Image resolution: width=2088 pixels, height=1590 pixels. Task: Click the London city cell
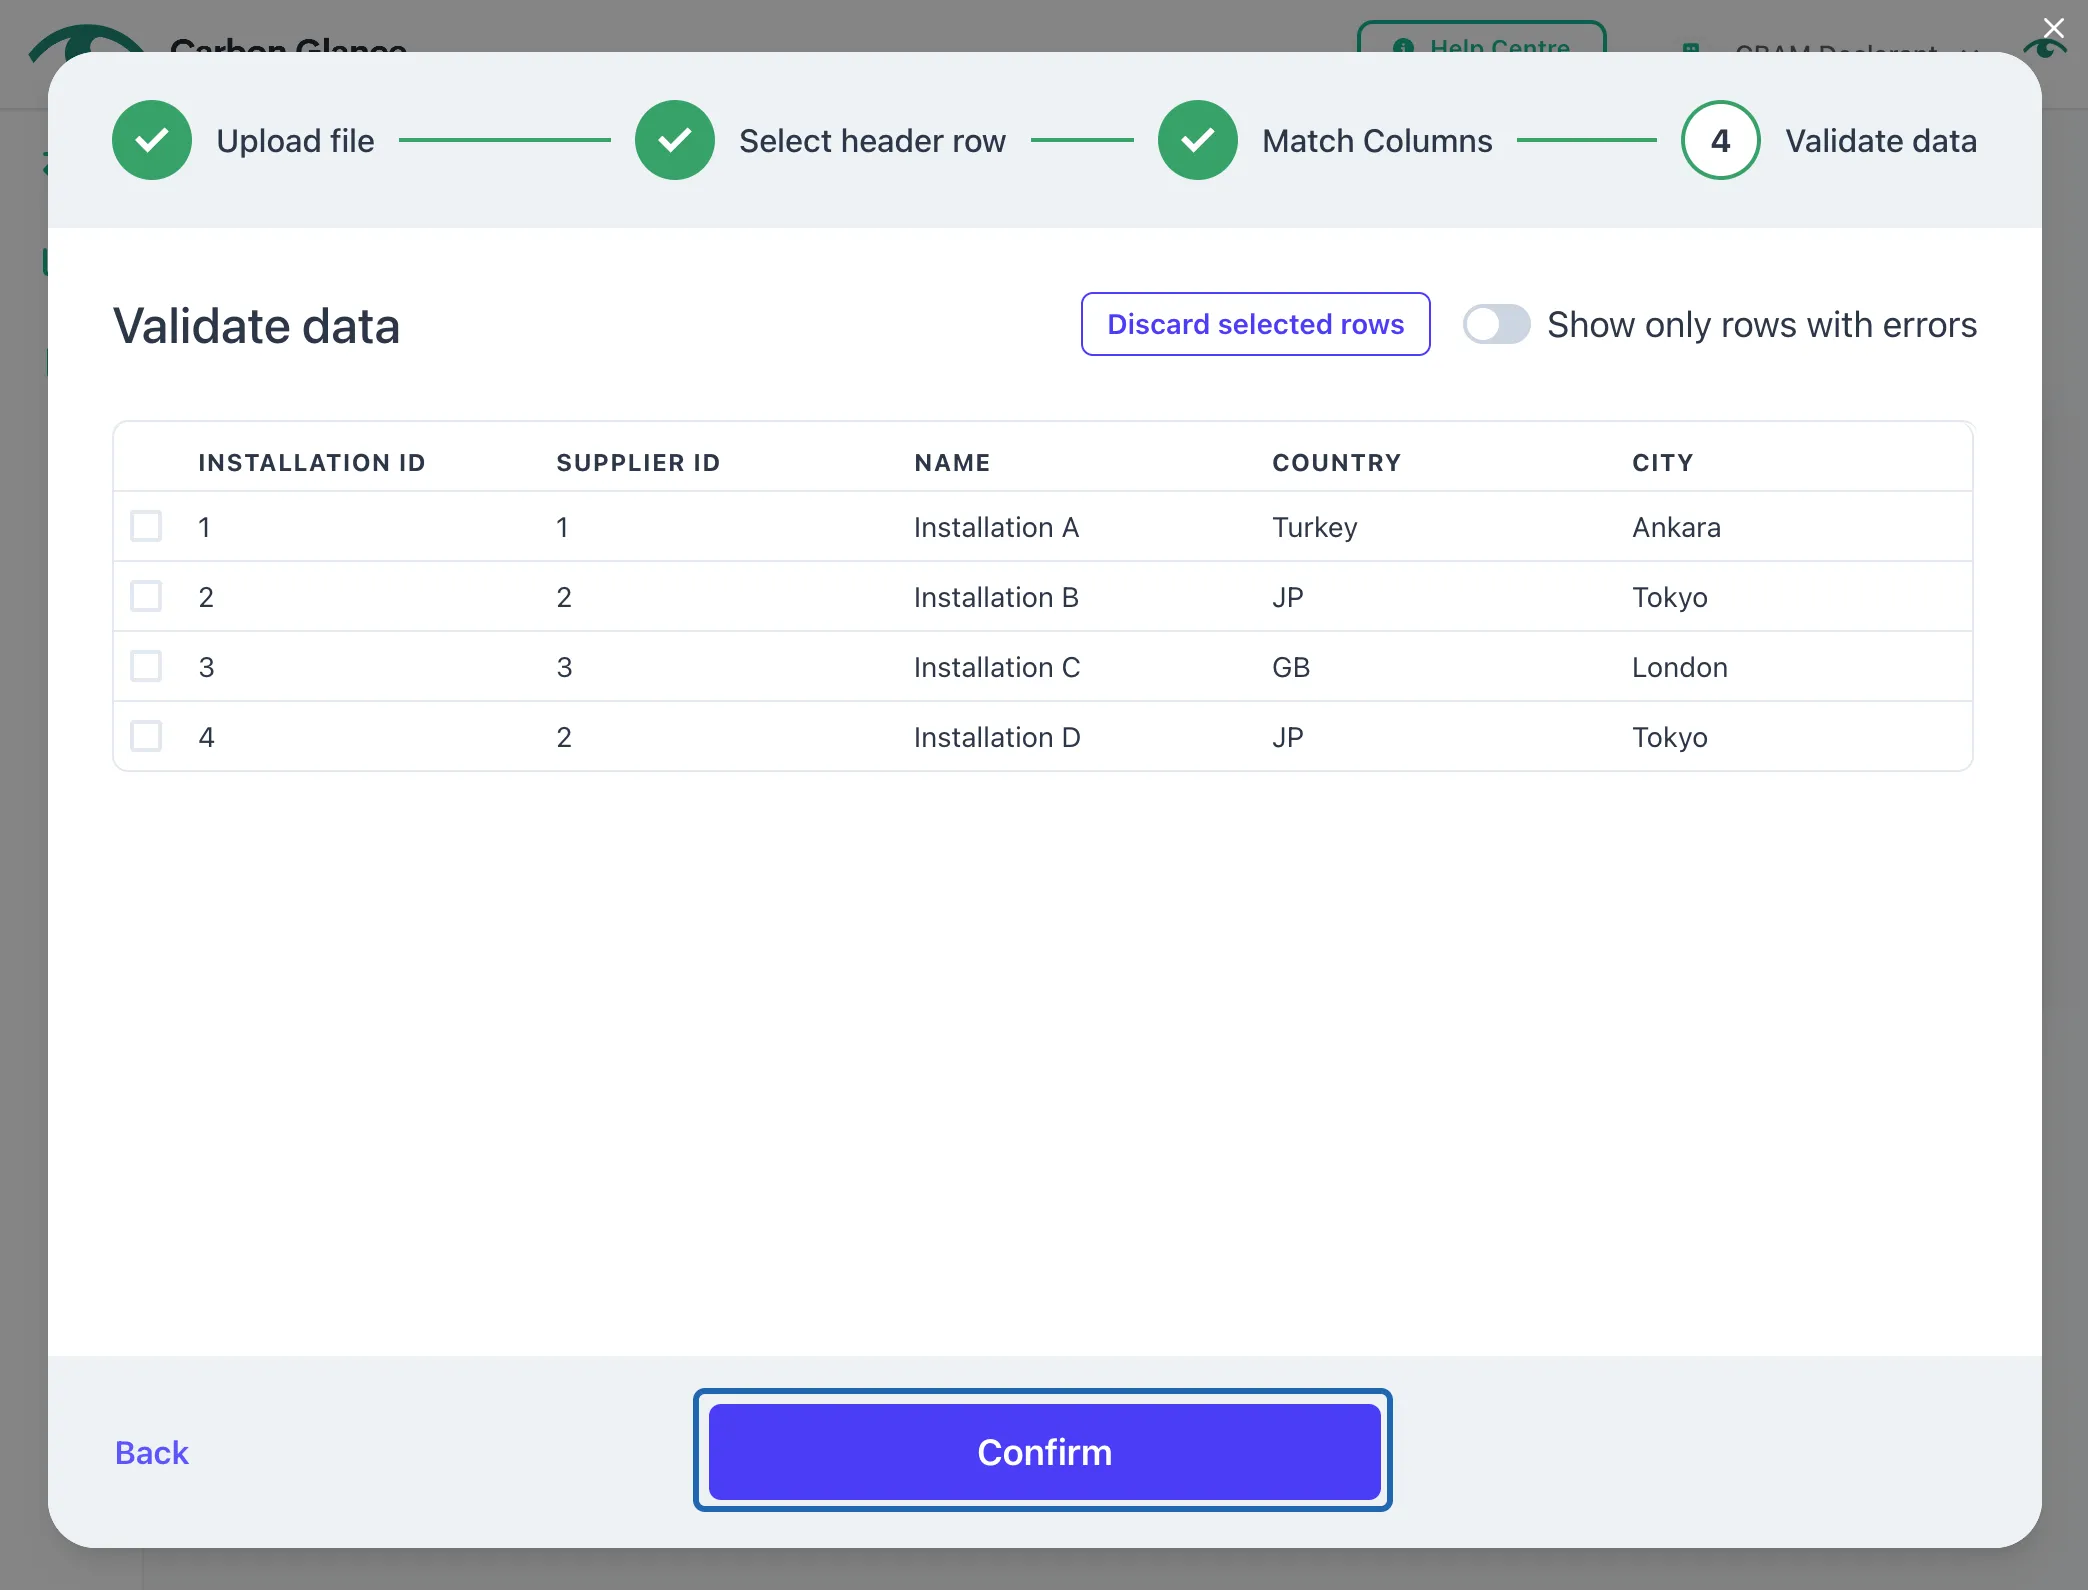click(1680, 667)
